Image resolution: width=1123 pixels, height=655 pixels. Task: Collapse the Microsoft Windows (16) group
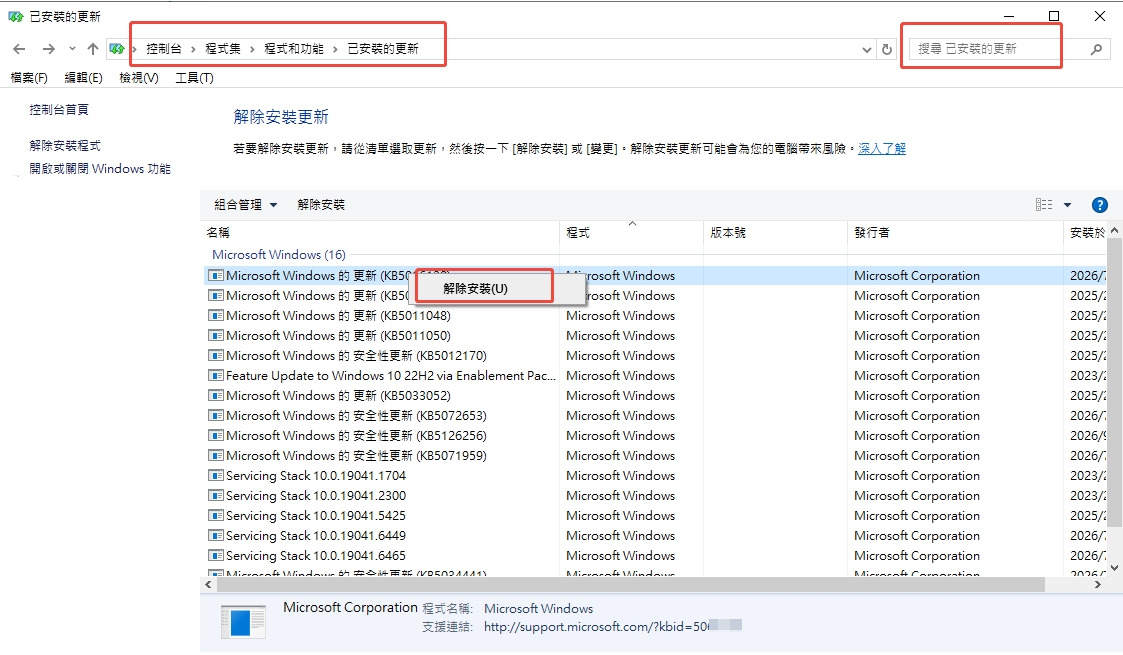[279, 255]
